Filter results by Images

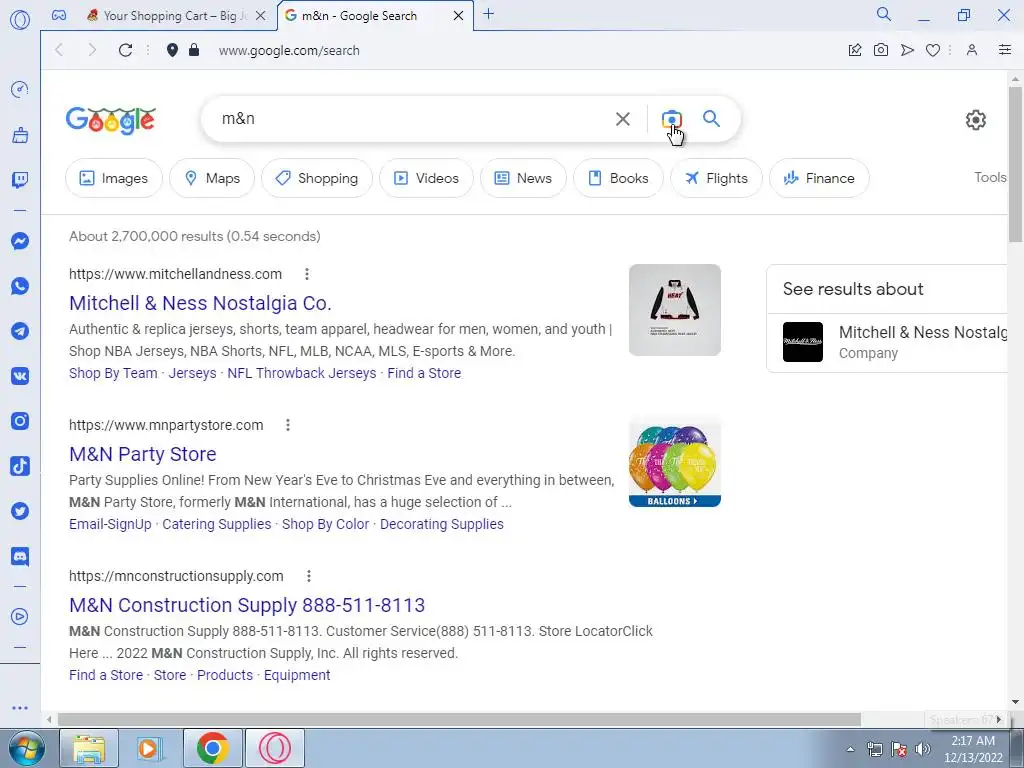(114, 178)
